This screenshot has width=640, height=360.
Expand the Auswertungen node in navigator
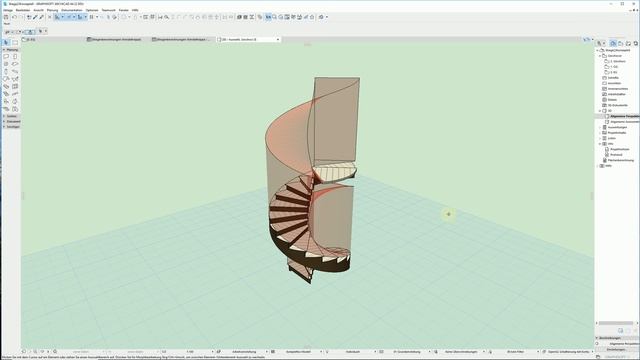click(600, 127)
